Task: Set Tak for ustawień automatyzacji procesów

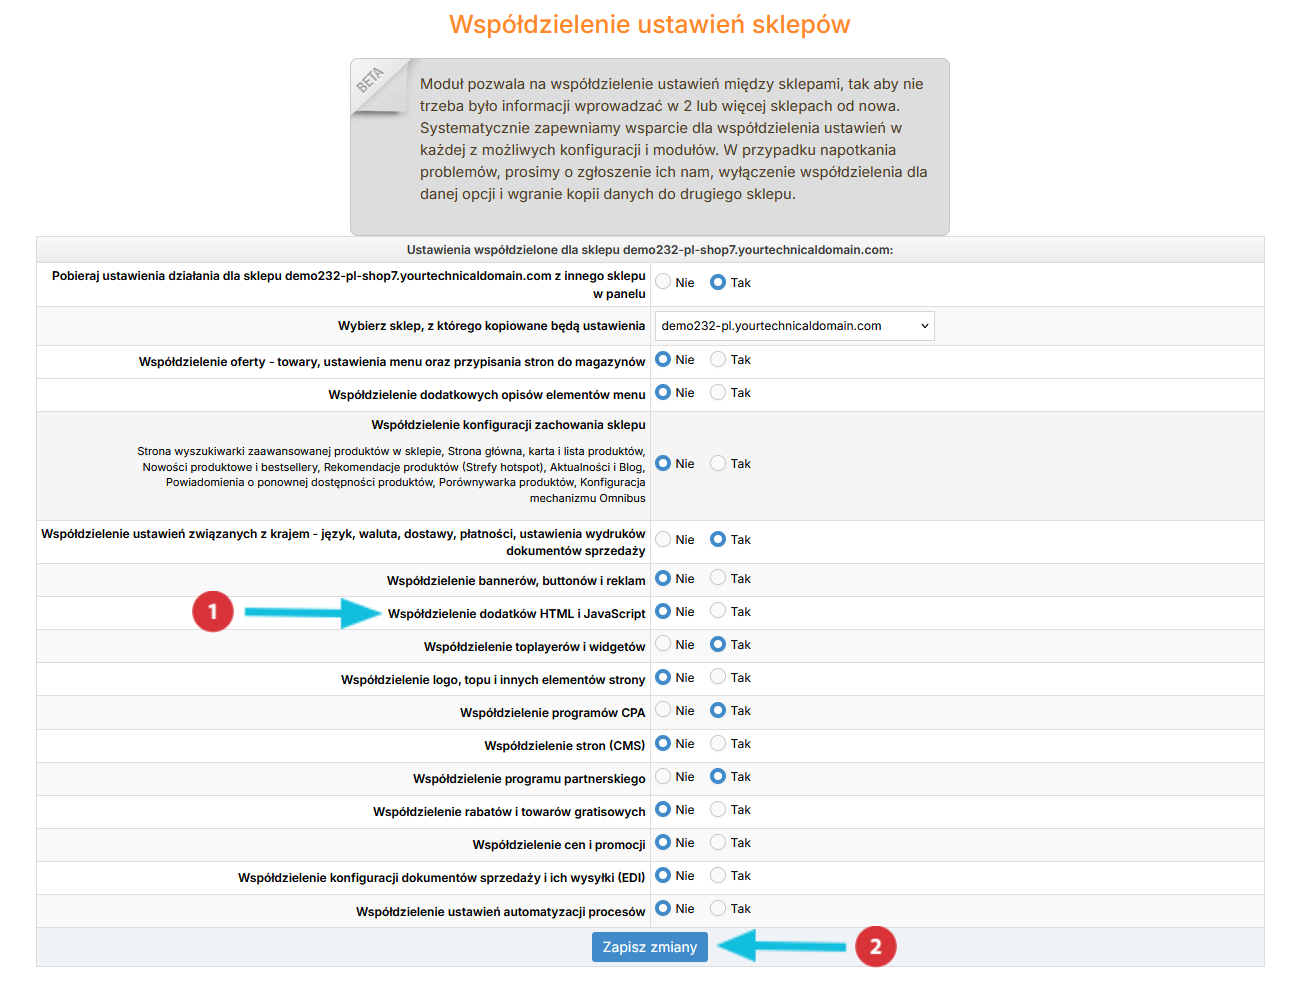Action: click(718, 908)
